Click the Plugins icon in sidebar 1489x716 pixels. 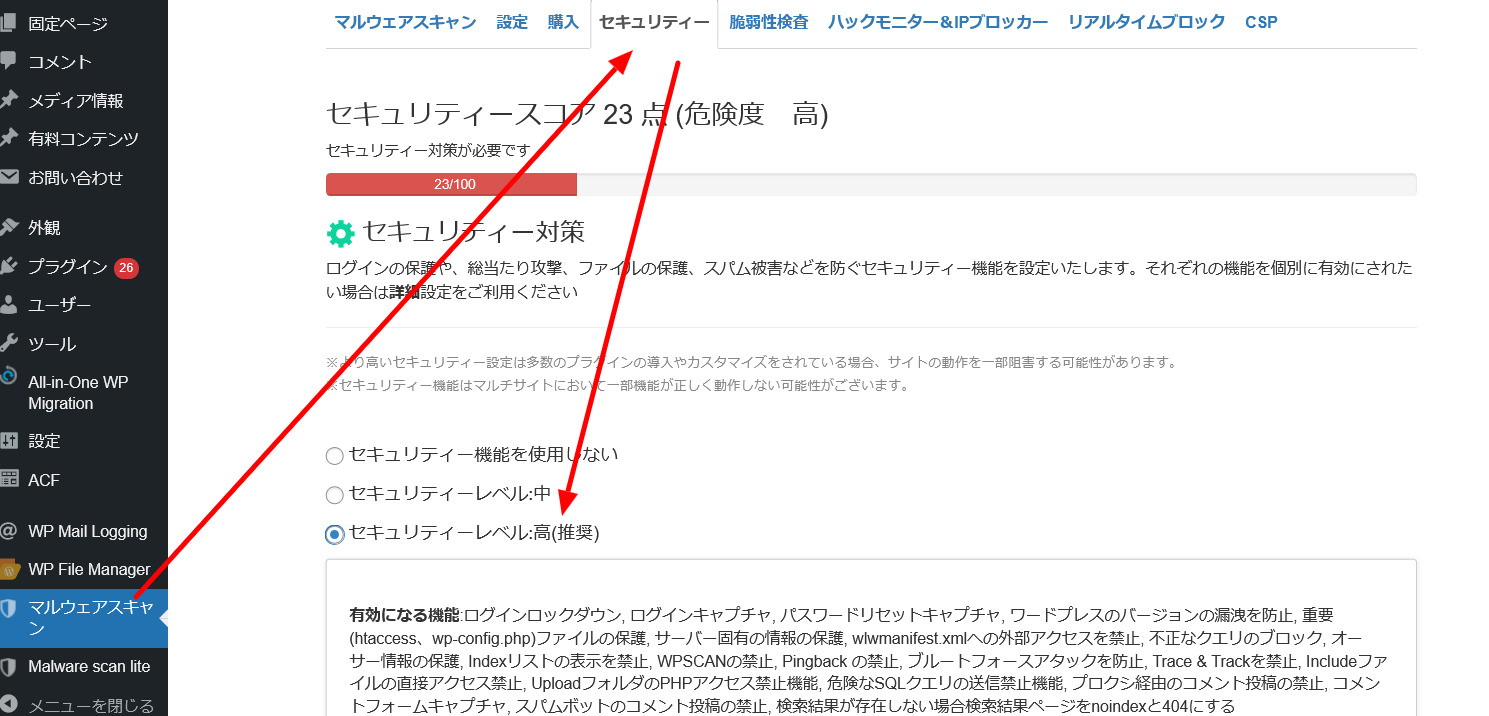pyautogui.click(x=9, y=266)
